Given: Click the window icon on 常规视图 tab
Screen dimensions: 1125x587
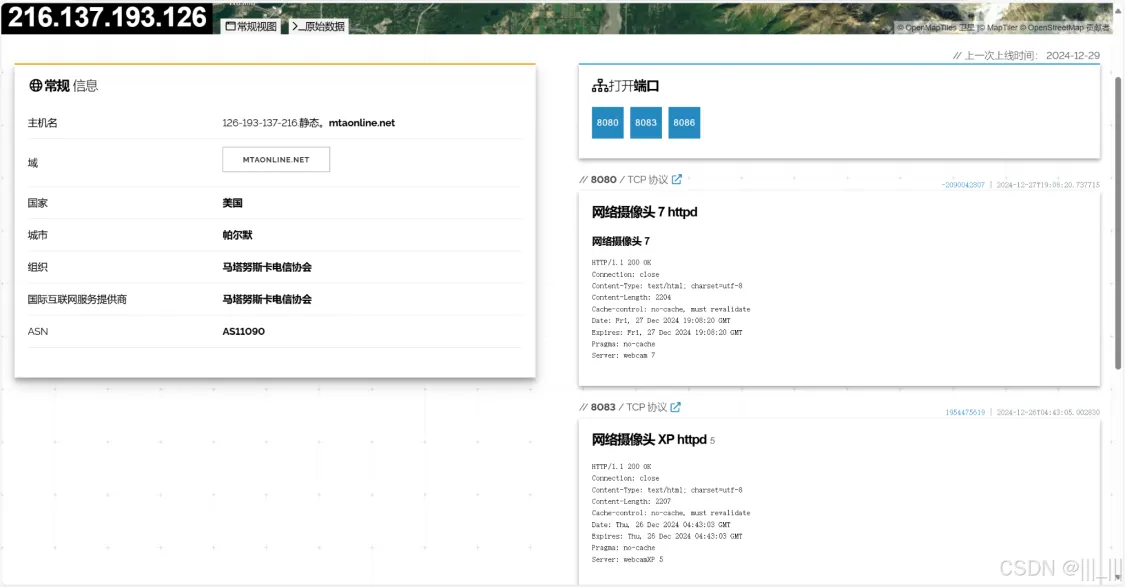Looking at the screenshot, I should [x=231, y=27].
